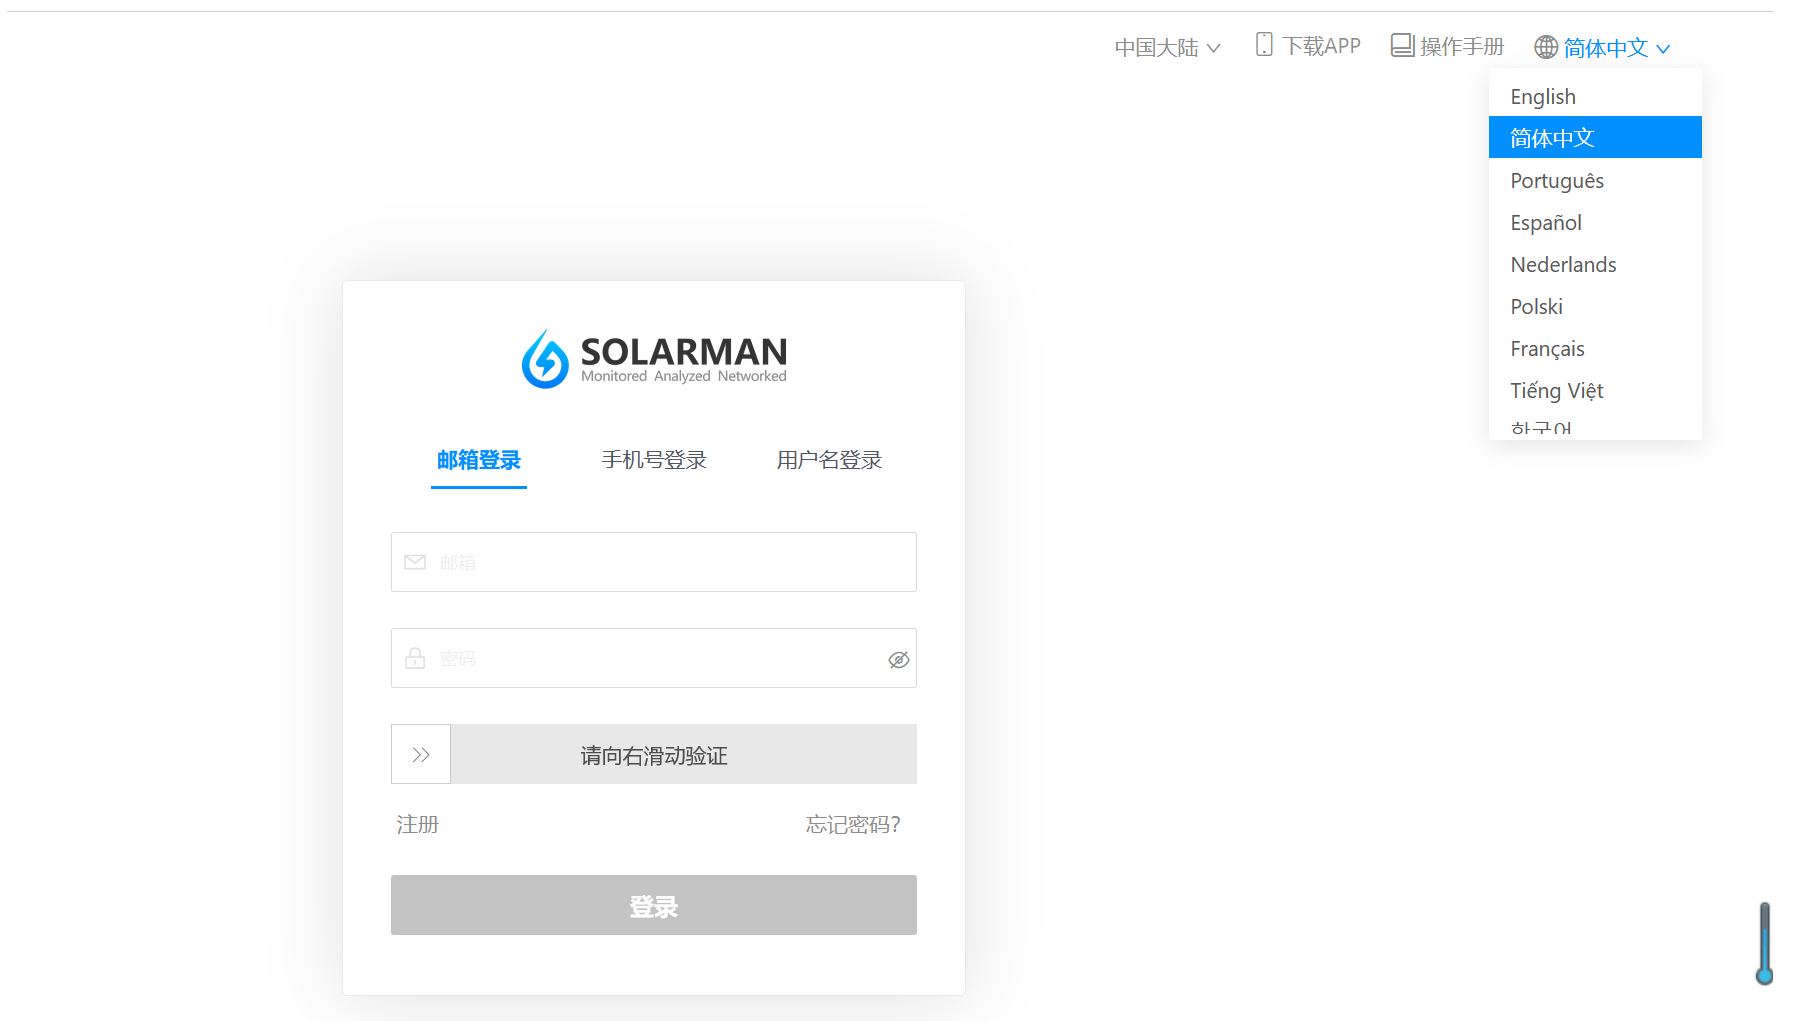Choose Polski from the language list
Viewport: 1796px width, 1021px height.
click(x=1595, y=306)
